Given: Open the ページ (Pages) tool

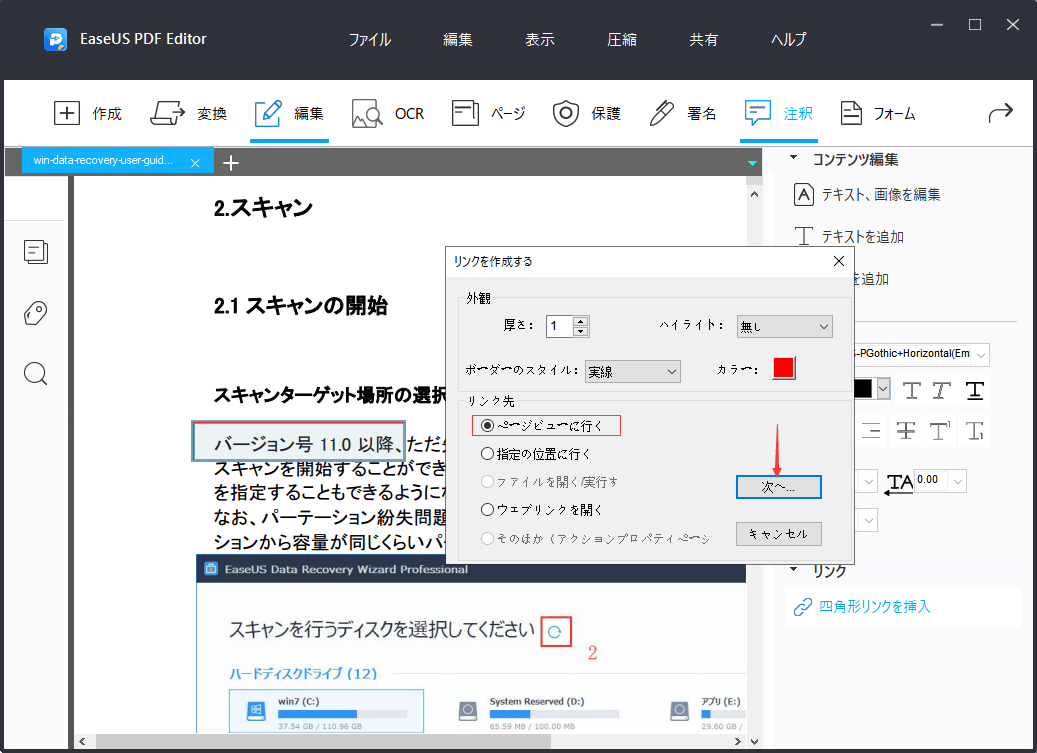Looking at the screenshot, I should (488, 113).
